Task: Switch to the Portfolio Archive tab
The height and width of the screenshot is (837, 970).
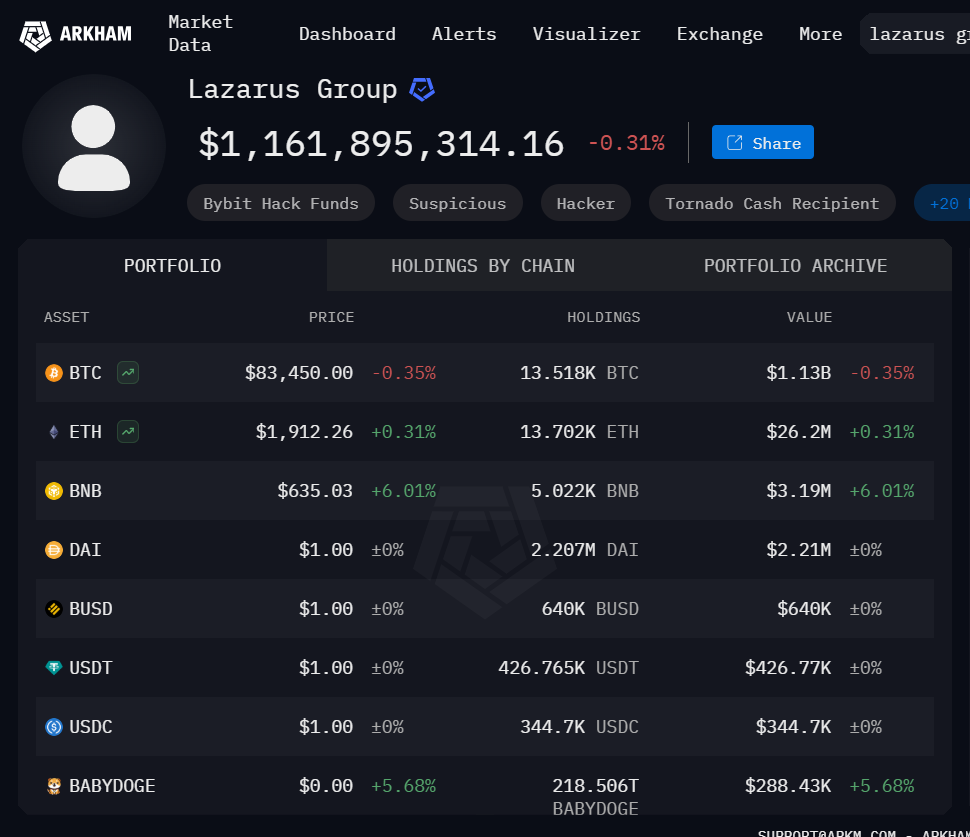Action: 796,265
